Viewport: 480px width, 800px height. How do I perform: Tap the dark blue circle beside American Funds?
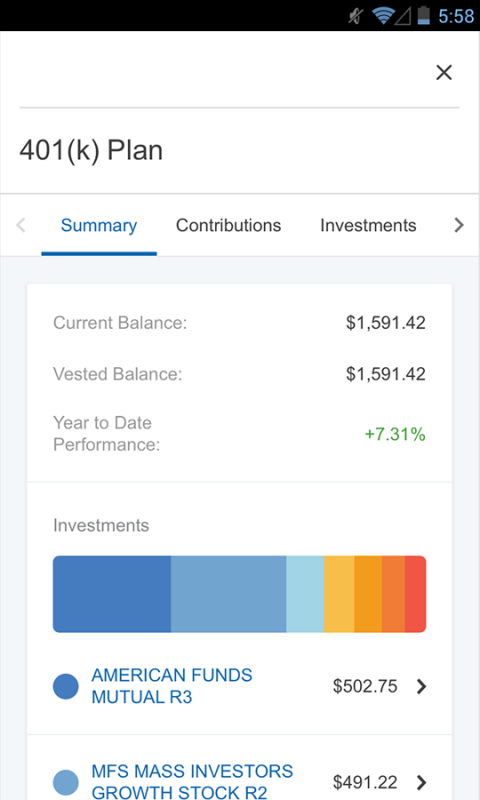[66, 686]
